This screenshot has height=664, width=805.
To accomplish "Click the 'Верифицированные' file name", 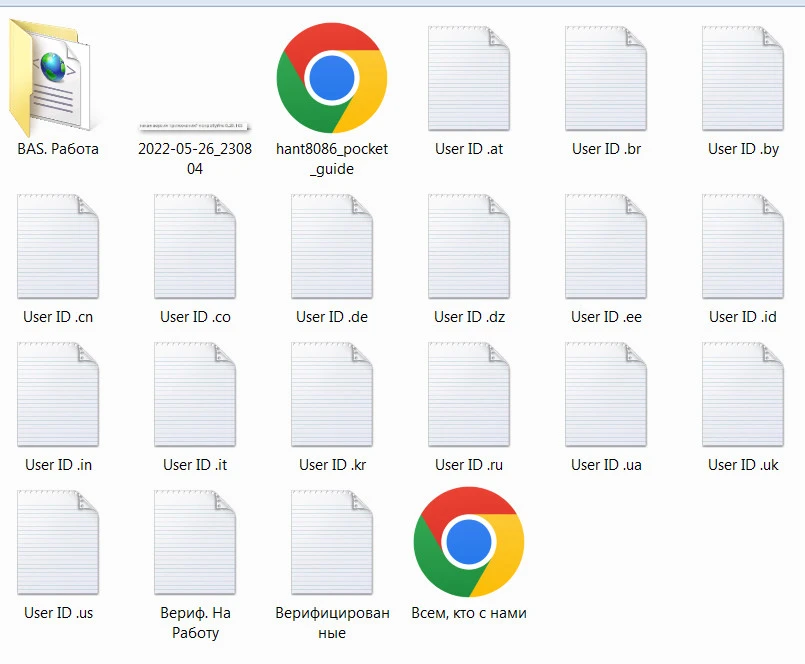I will (332, 622).
